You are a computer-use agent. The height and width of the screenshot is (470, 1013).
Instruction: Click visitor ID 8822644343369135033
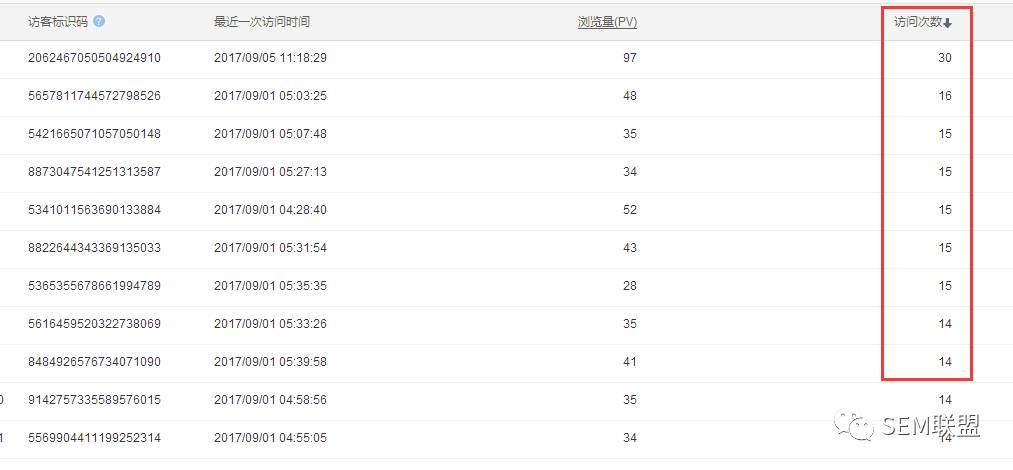(94, 248)
